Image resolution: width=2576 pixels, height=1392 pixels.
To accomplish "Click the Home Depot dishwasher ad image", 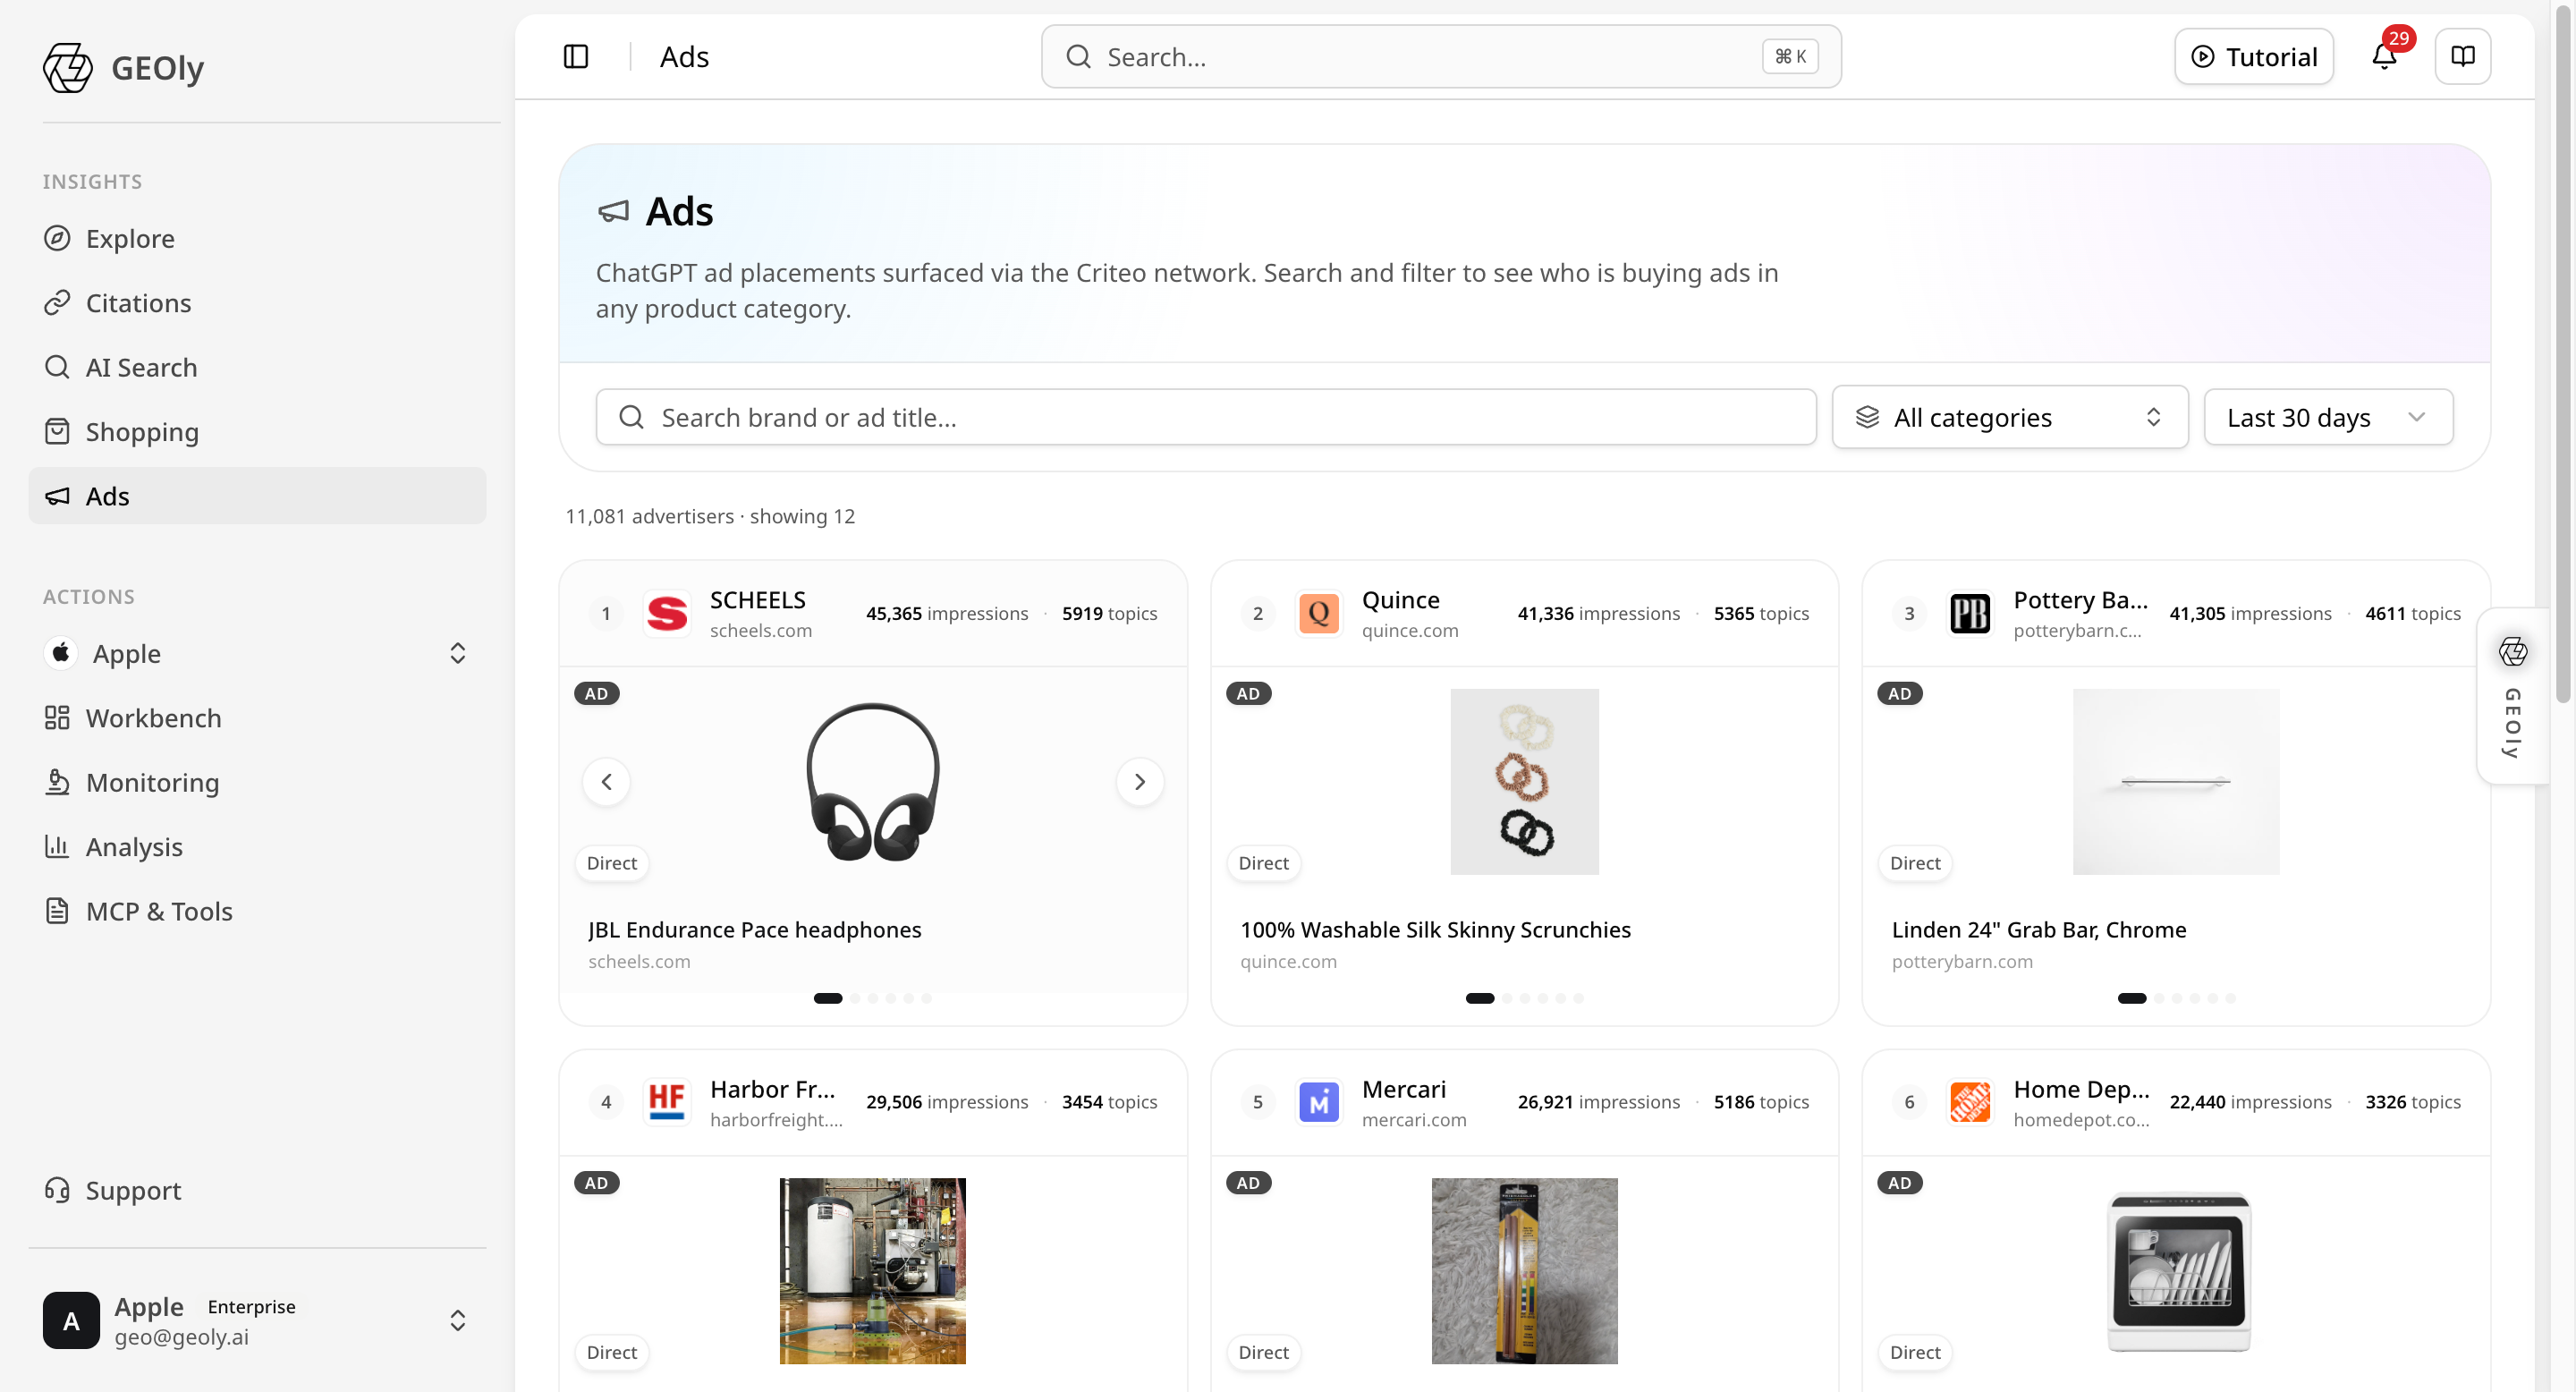I will click(x=2178, y=1271).
